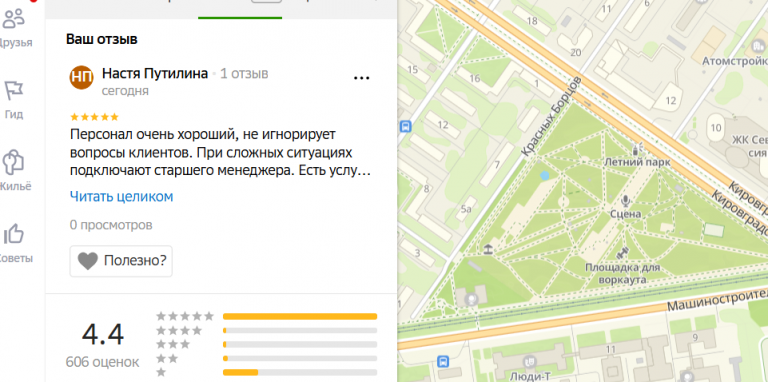
Task: Click Красных Борцов street label
Action: (x=551, y=117)
